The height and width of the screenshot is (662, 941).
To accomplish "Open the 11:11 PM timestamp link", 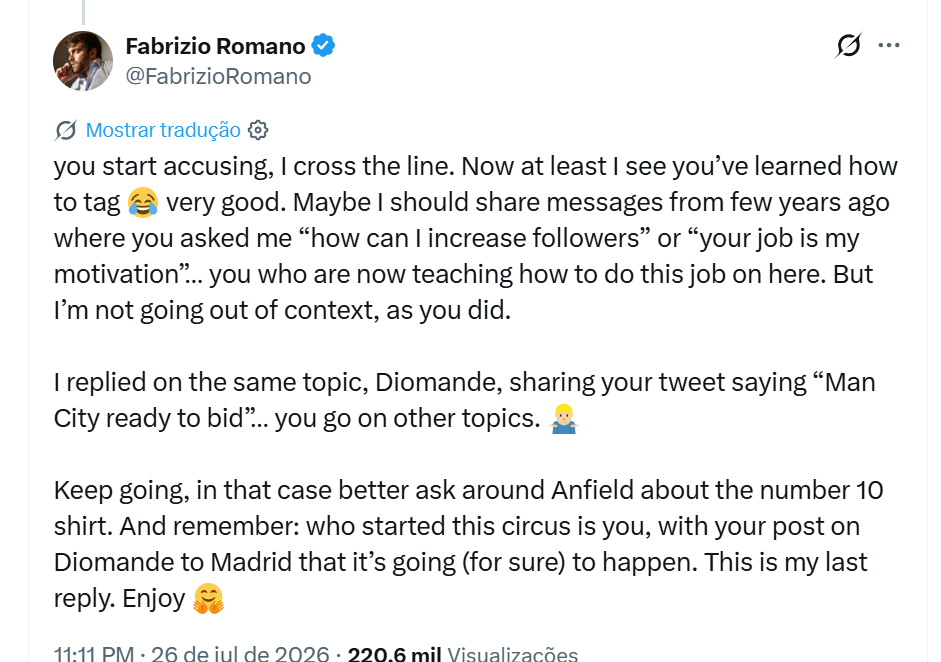I will 94,654.
